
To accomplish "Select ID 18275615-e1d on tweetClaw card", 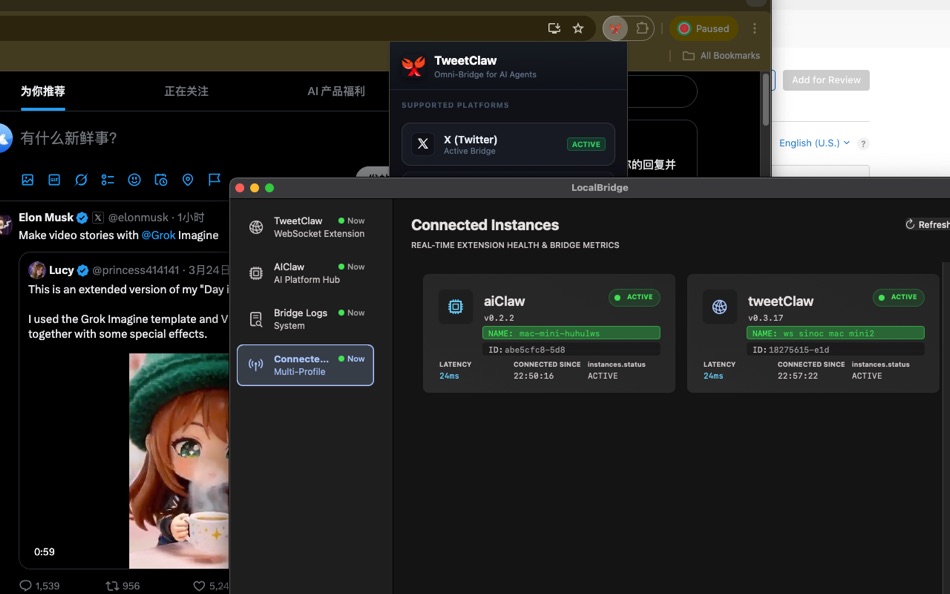I will 835,350.
